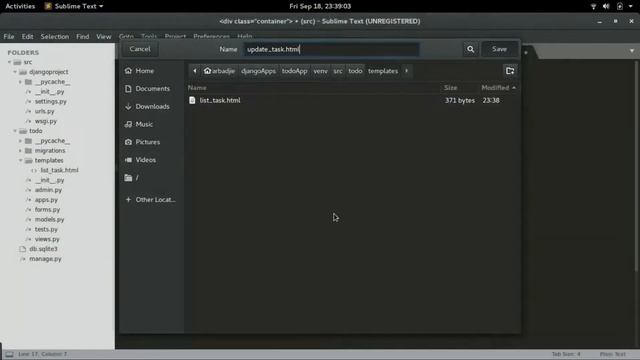The height and width of the screenshot is (360, 640).
Task: Open list_task.html in sidebar tree
Action: pyautogui.click(x=60, y=170)
